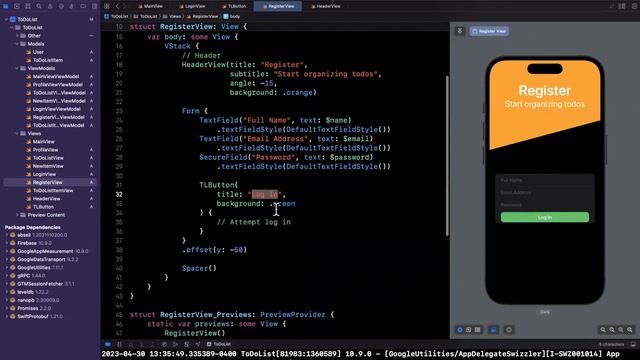The width and height of the screenshot is (640, 360).
Task: Pin the canvas preview
Action: point(460,31)
